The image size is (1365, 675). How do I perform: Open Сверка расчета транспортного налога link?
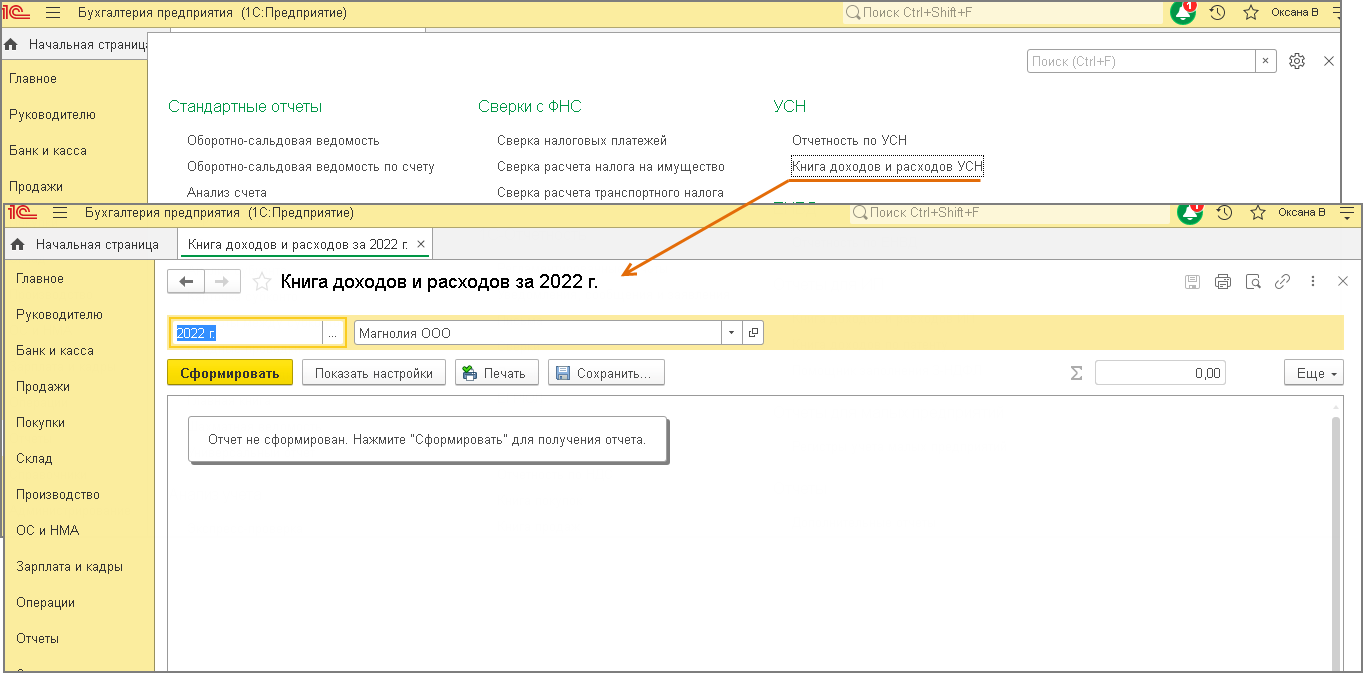[x=610, y=193]
